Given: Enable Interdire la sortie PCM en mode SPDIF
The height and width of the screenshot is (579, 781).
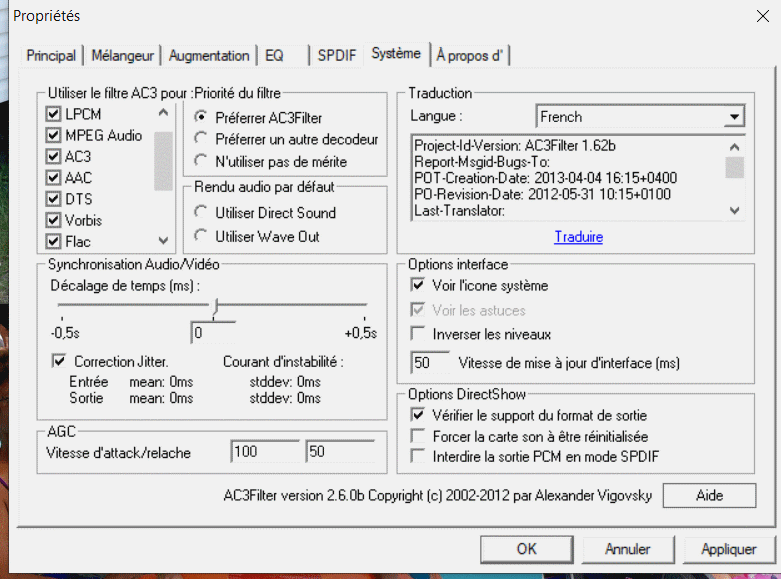Looking at the screenshot, I should 418,456.
